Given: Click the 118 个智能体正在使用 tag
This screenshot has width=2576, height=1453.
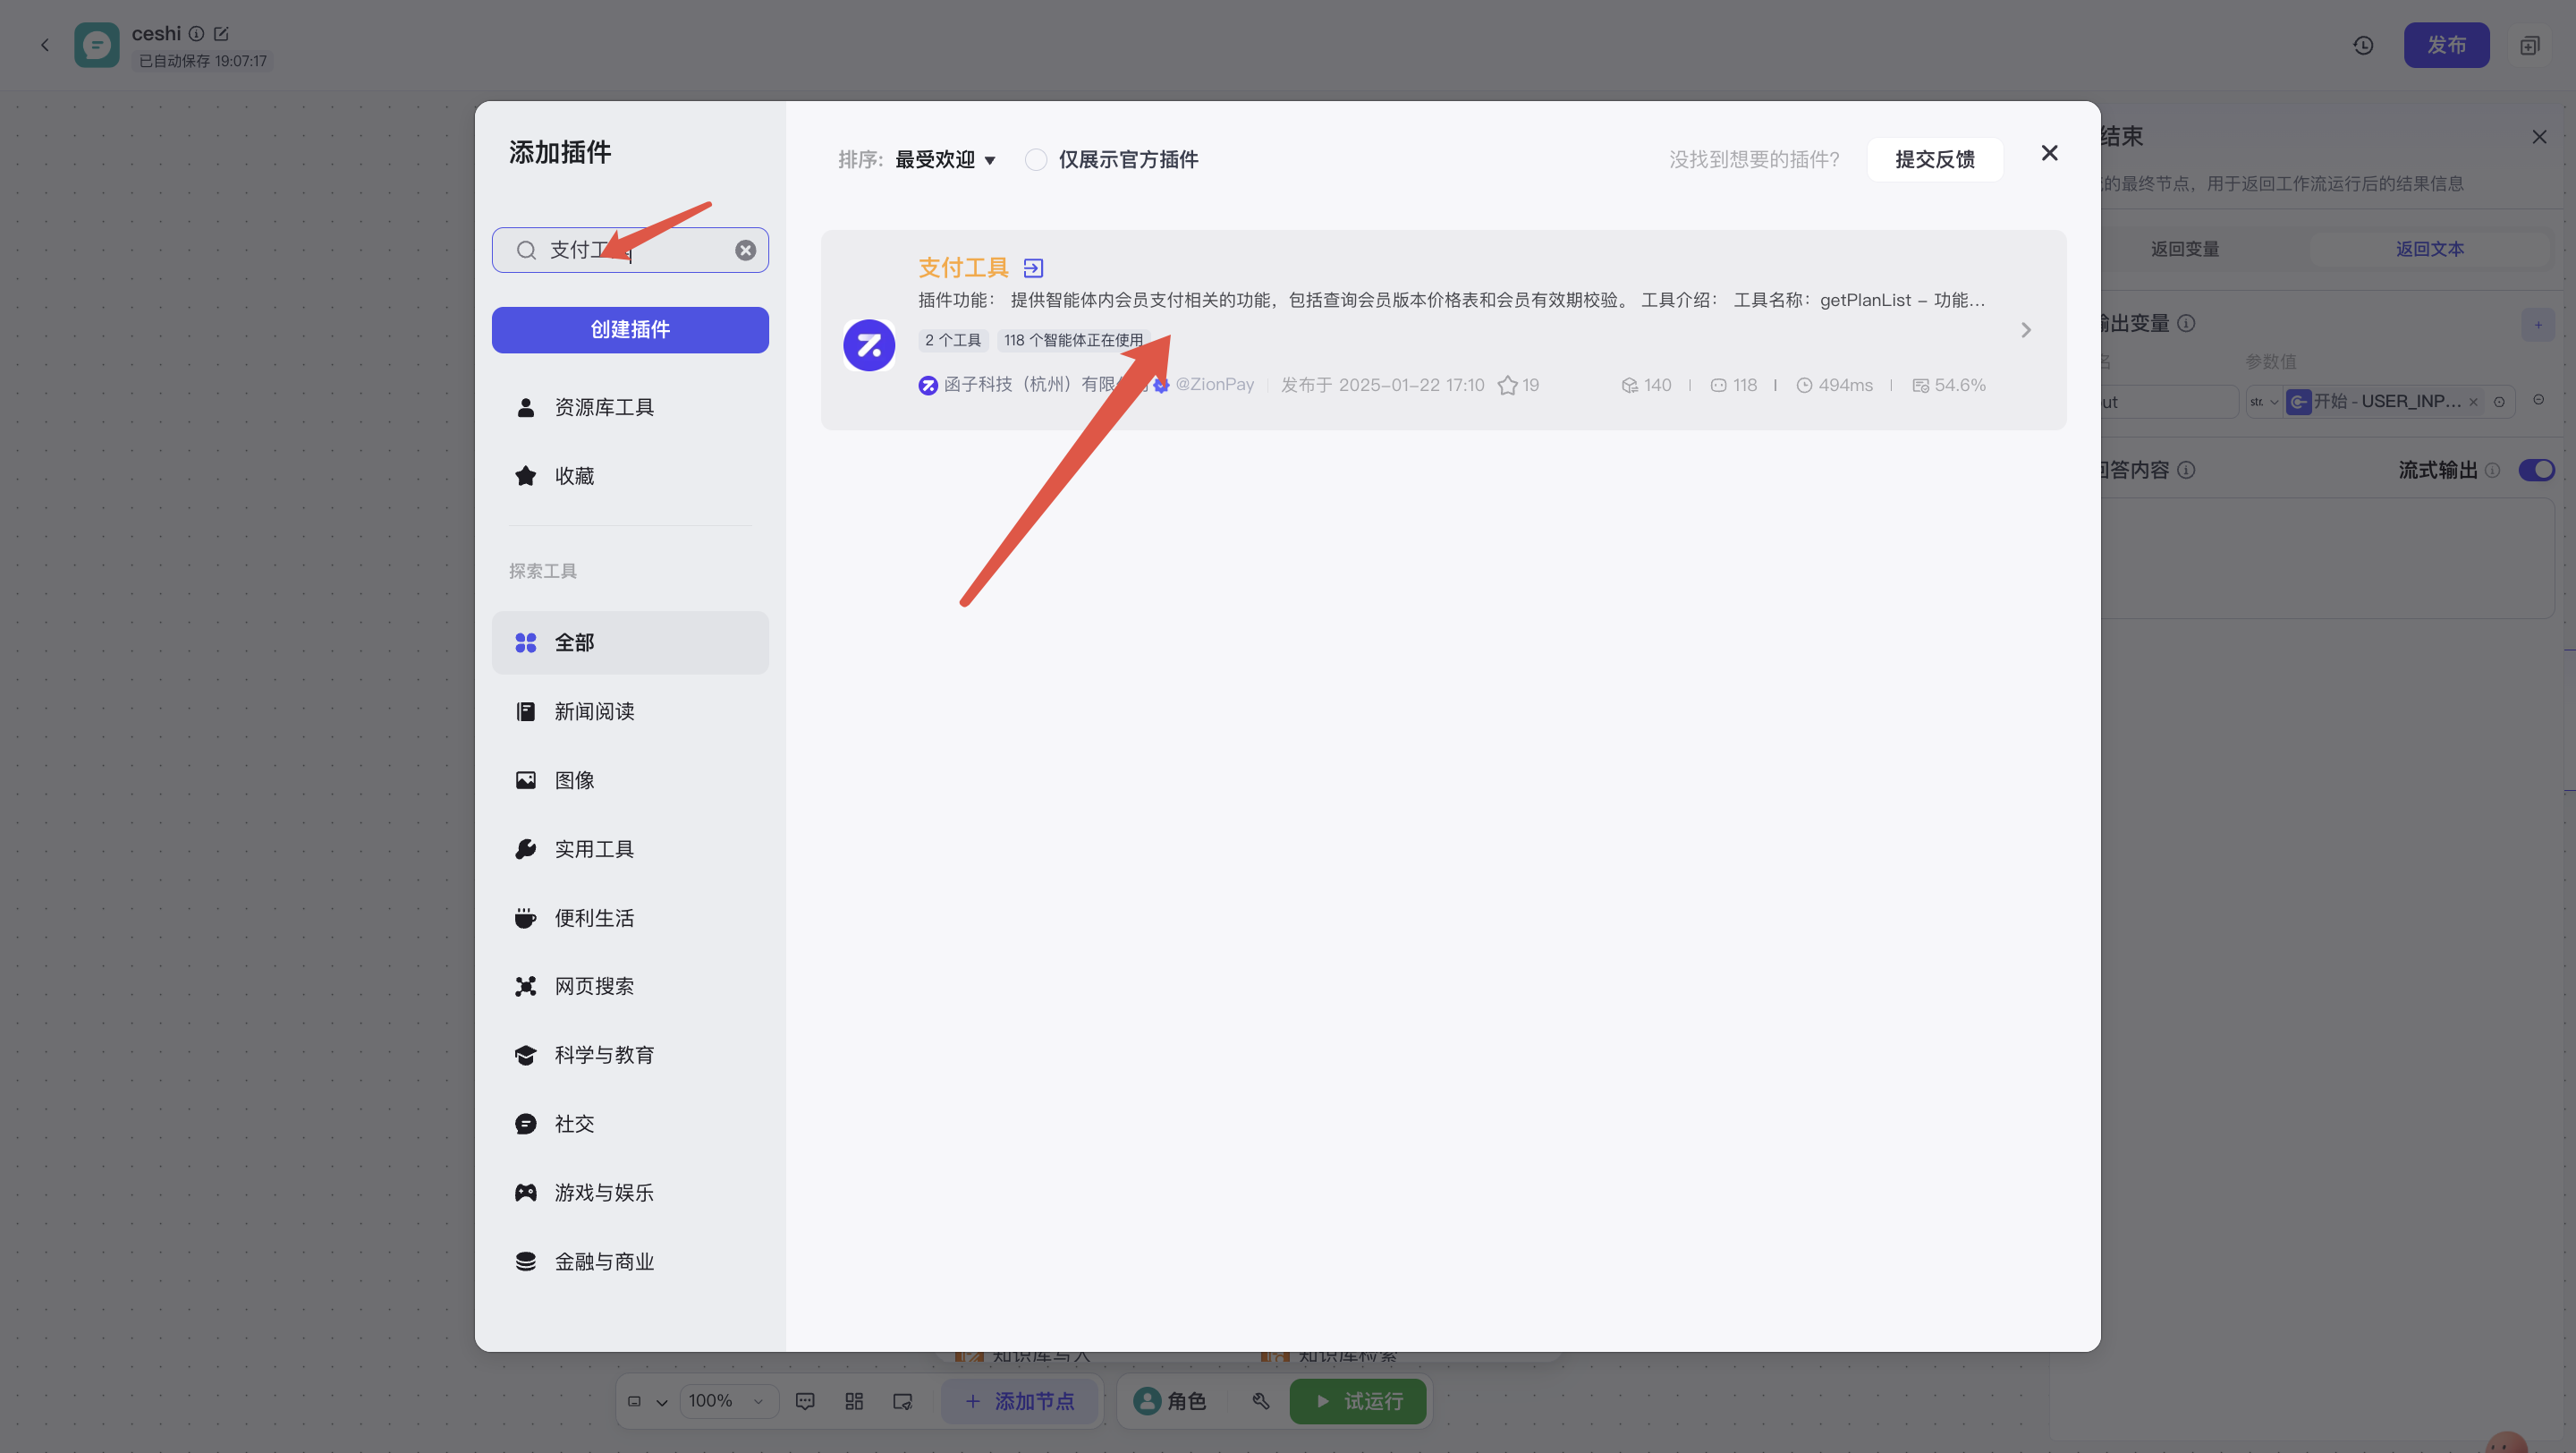Looking at the screenshot, I should click(x=1073, y=341).
